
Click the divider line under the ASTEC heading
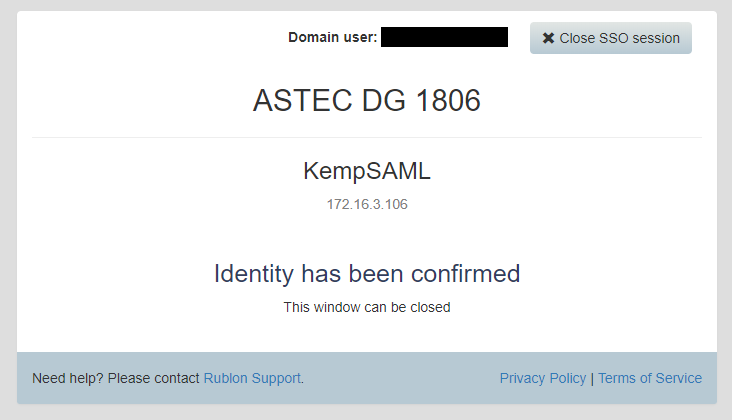(x=367, y=137)
